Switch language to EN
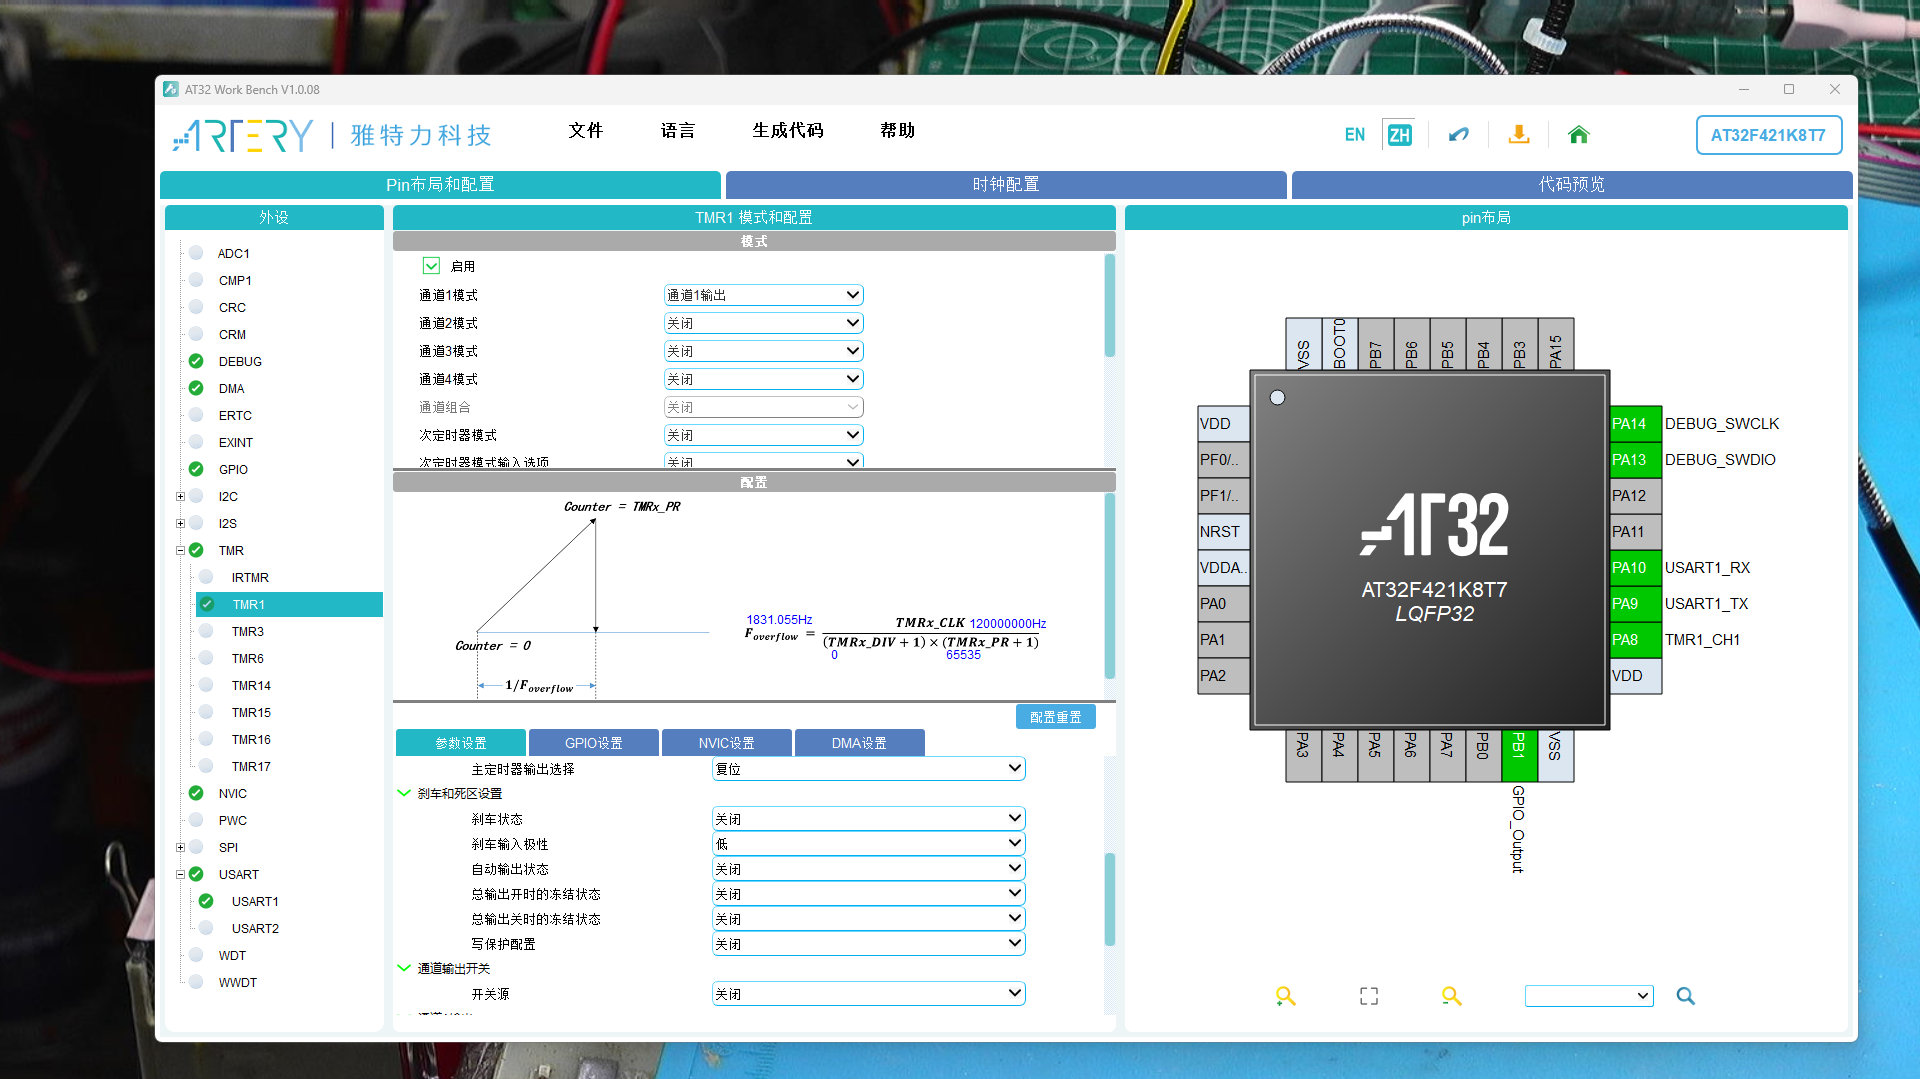 tap(1354, 135)
